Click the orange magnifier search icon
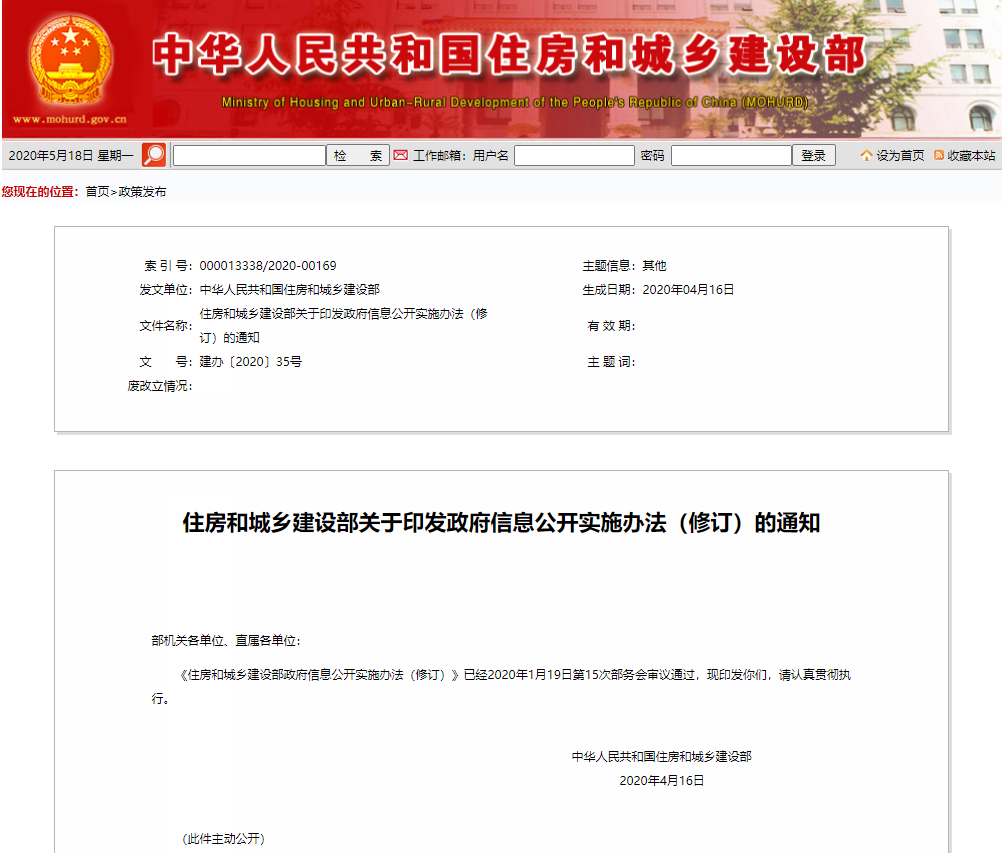This screenshot has width=1003, height=853. tap(154, 155)
